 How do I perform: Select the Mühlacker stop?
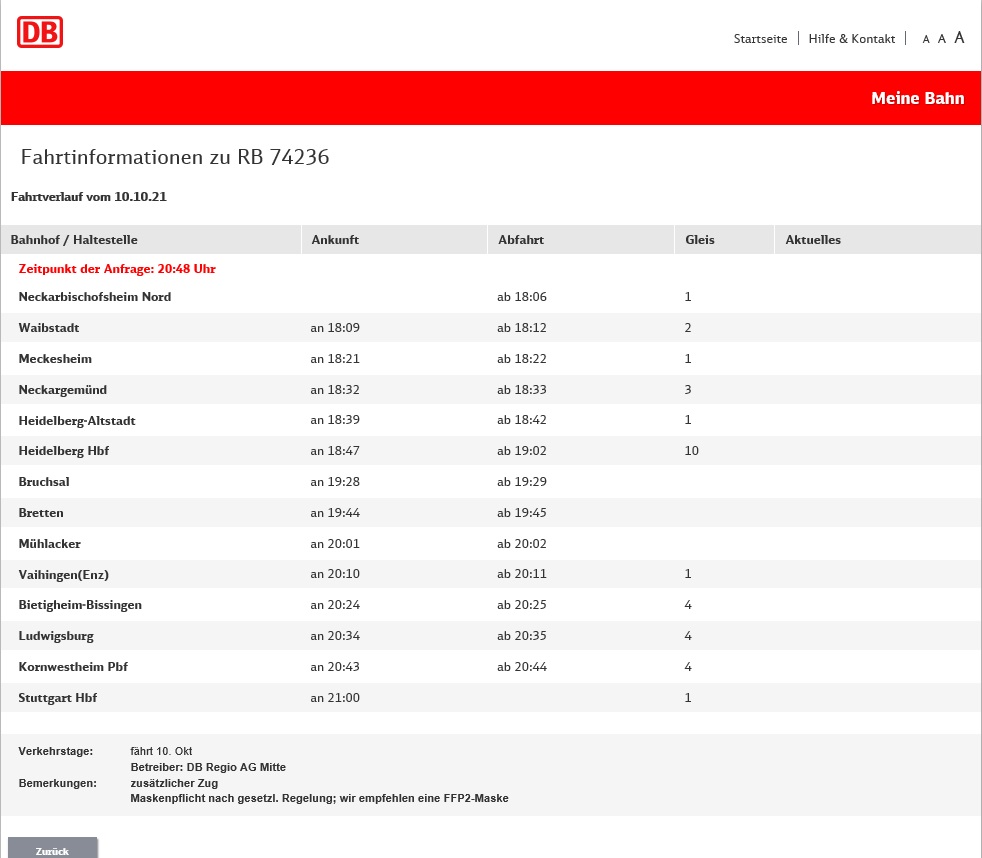pos(50,544)
